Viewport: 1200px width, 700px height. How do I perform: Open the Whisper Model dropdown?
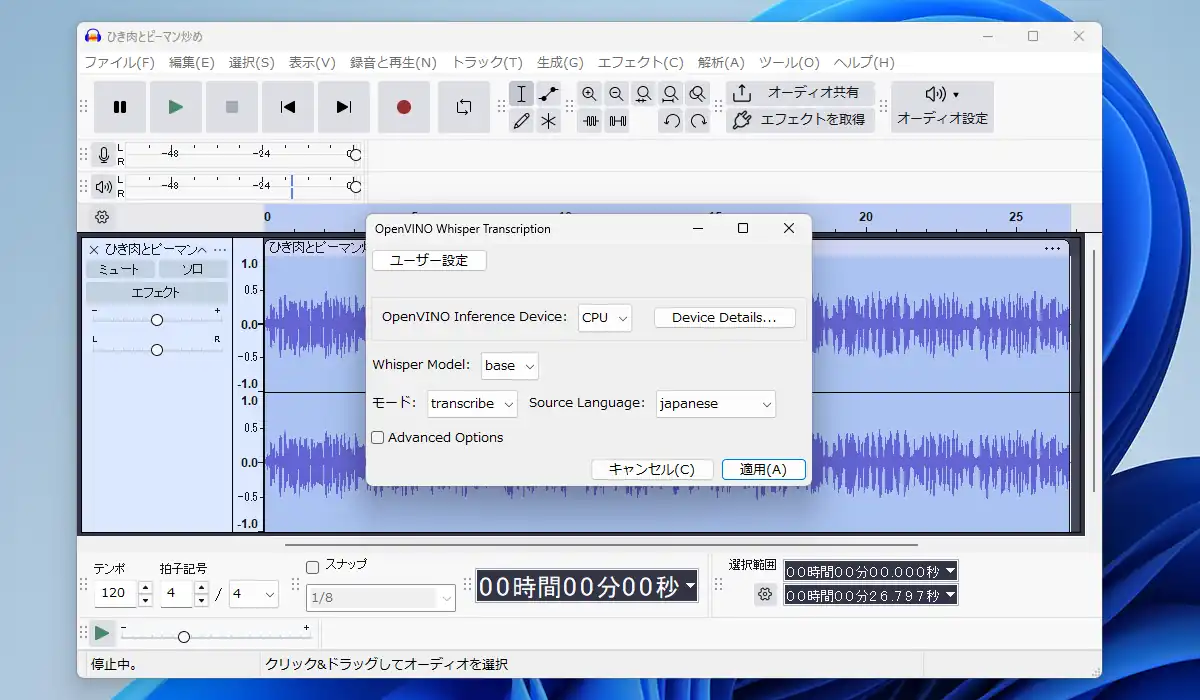(x=510, y=366)
